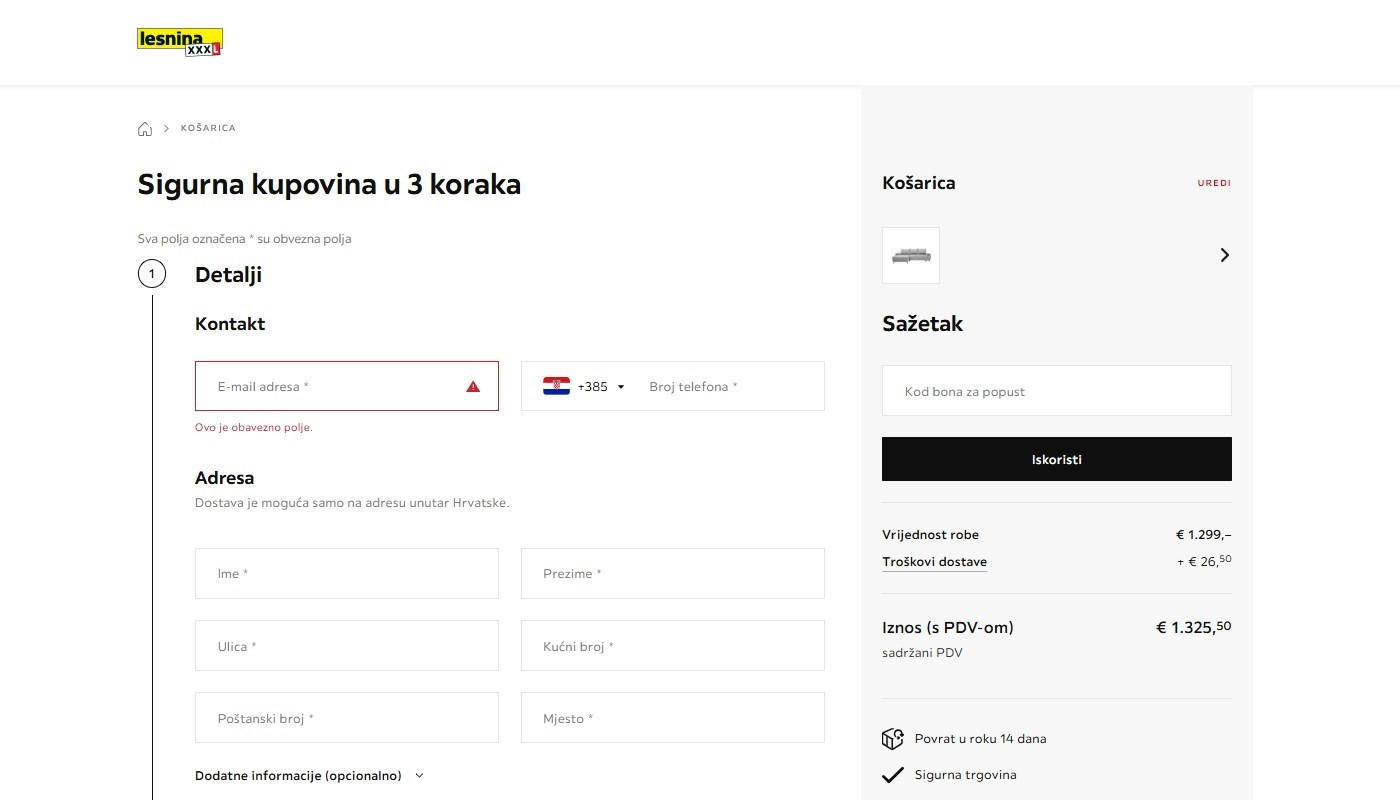Click the Lesnina XXXL logo

click(180, 42)
